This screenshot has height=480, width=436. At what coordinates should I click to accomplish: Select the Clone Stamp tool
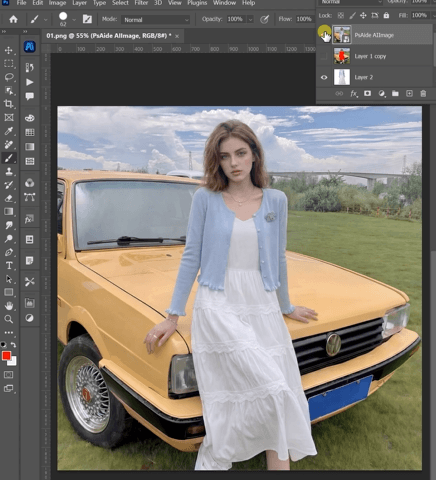click(x=9, y=171)
